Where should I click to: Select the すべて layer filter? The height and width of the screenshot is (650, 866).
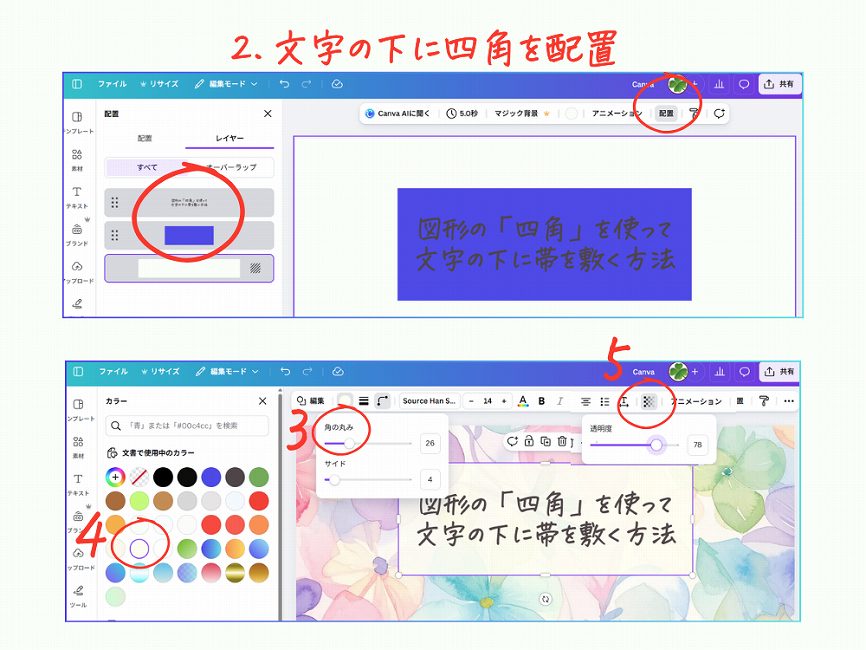146,167
